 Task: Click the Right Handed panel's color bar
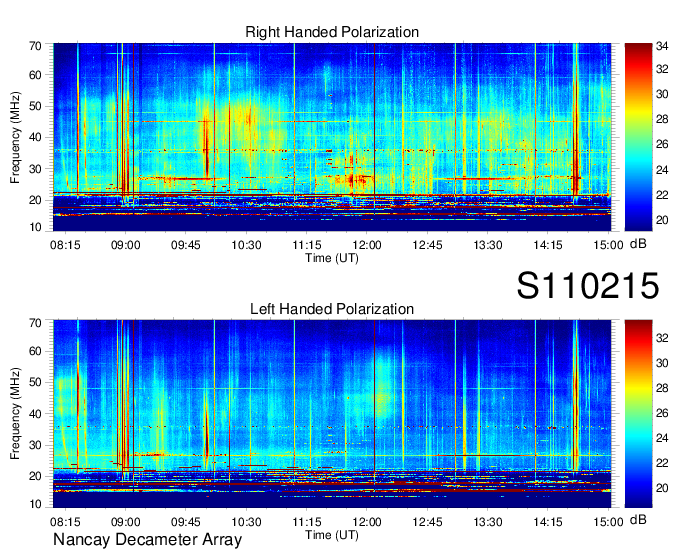638,137
